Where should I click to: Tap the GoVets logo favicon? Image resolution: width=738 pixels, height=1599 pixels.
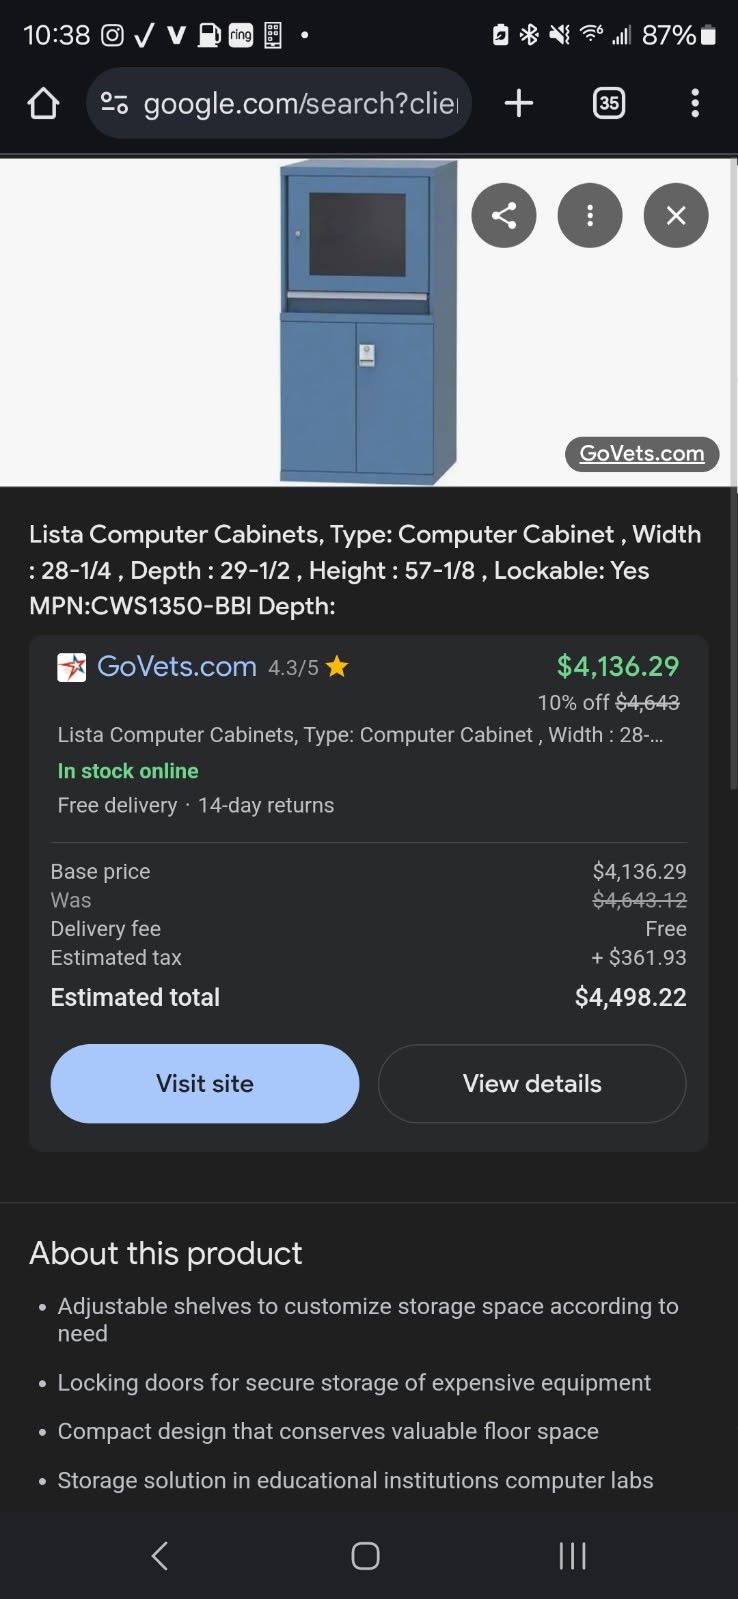click(71, 667)
